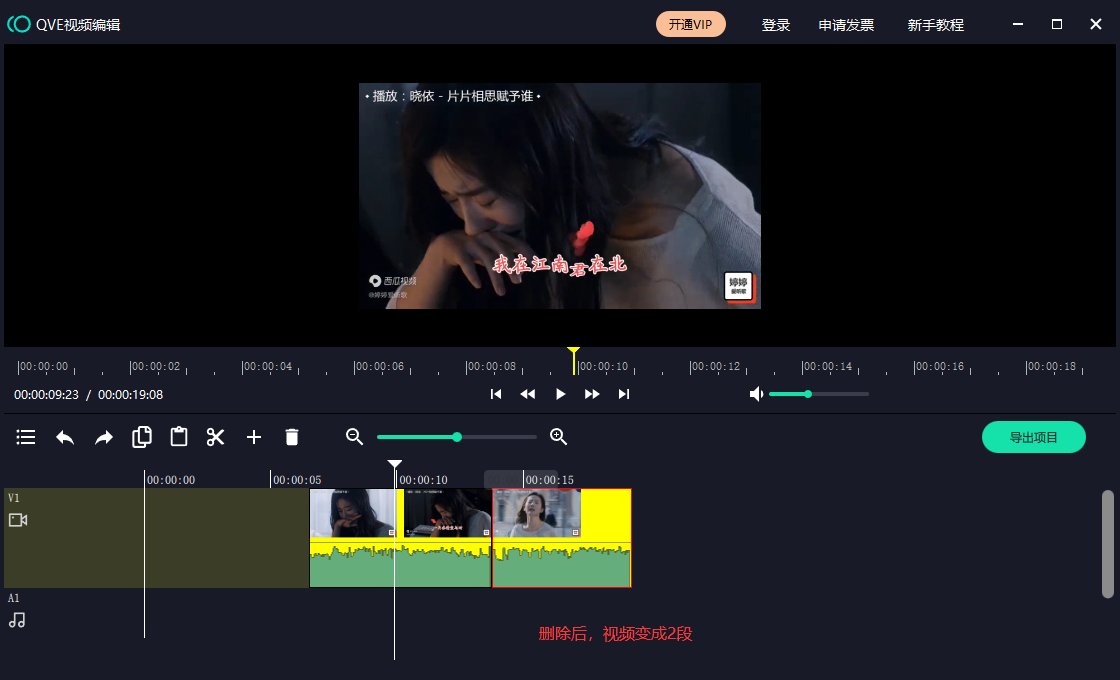Play the video preview
The height and width of the screenshot is (680, 1120).
click(560, 394)
